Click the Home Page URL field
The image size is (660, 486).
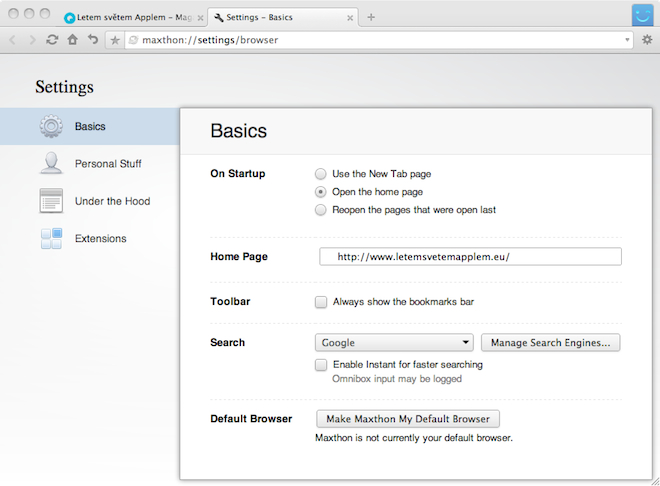pos(470,257)
